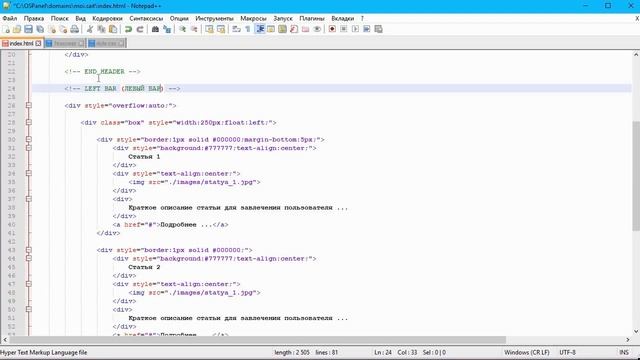Click the Close document toolbar icon
Screen dimensions: 640x360
(51, 29)
